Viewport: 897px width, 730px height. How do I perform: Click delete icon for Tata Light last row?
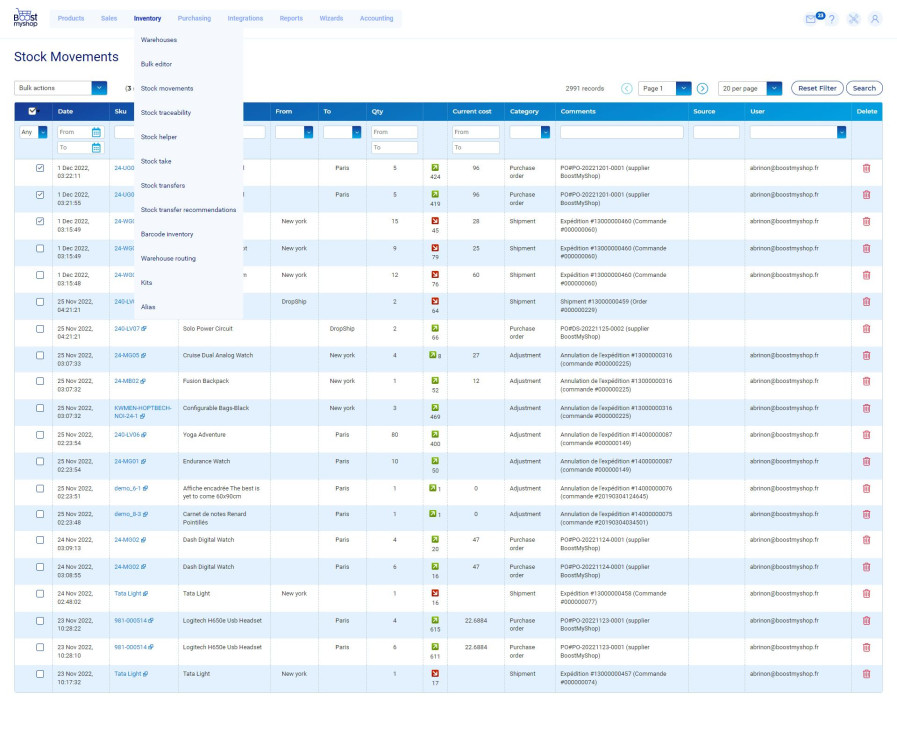[866, 674]
